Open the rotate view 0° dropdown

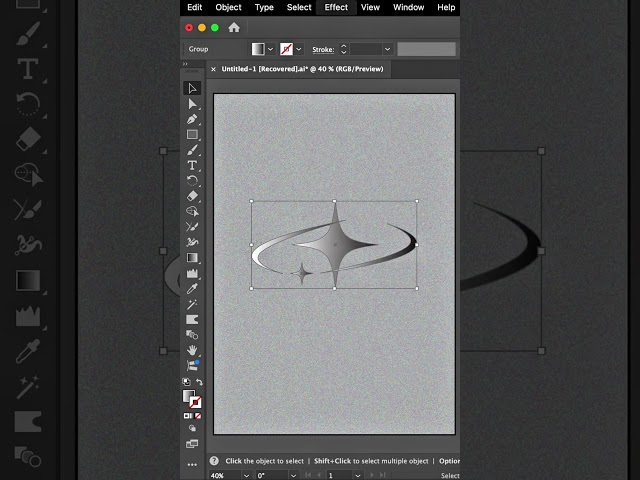point(293,476)
